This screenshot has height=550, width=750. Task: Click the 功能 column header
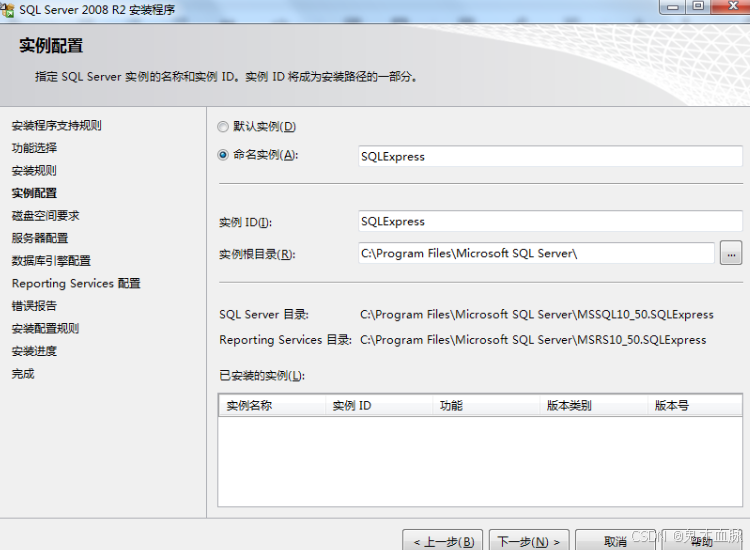coord(486,406)
